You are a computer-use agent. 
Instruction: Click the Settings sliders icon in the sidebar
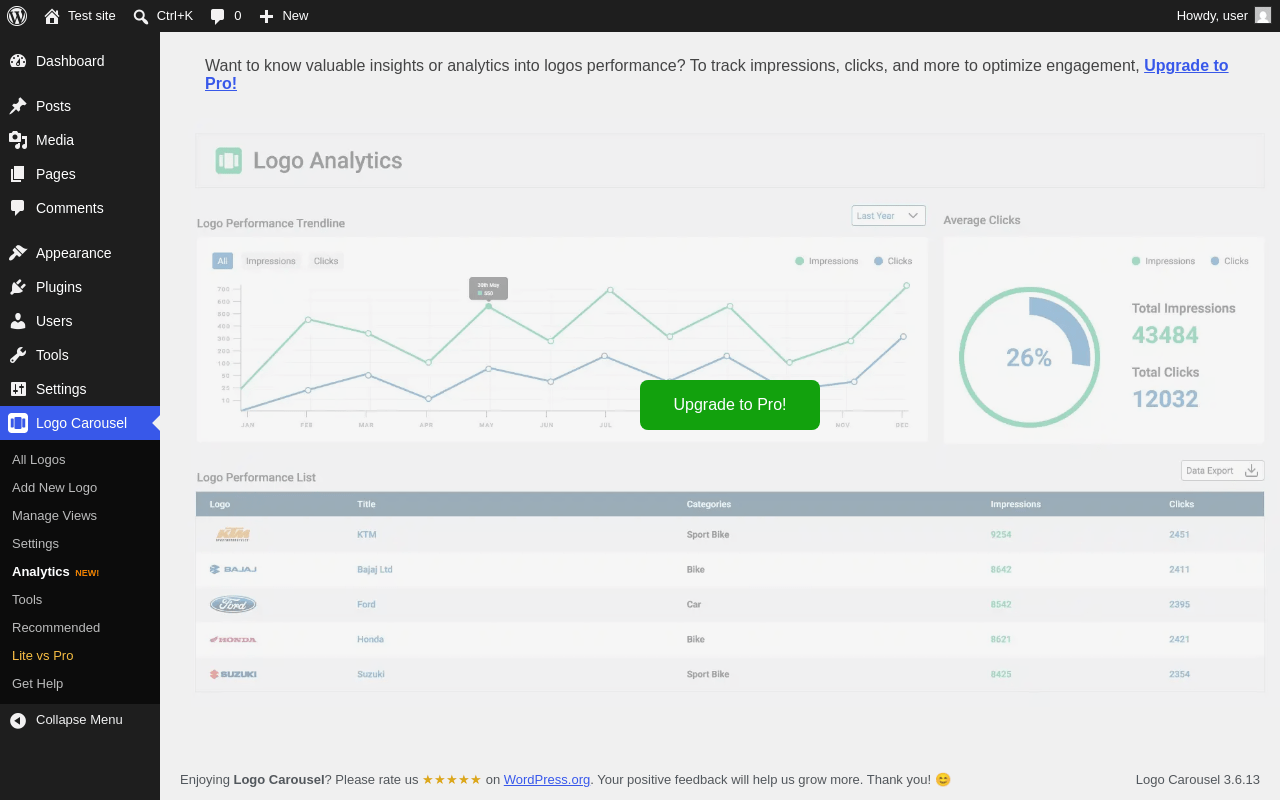click(x=18, y=389)
